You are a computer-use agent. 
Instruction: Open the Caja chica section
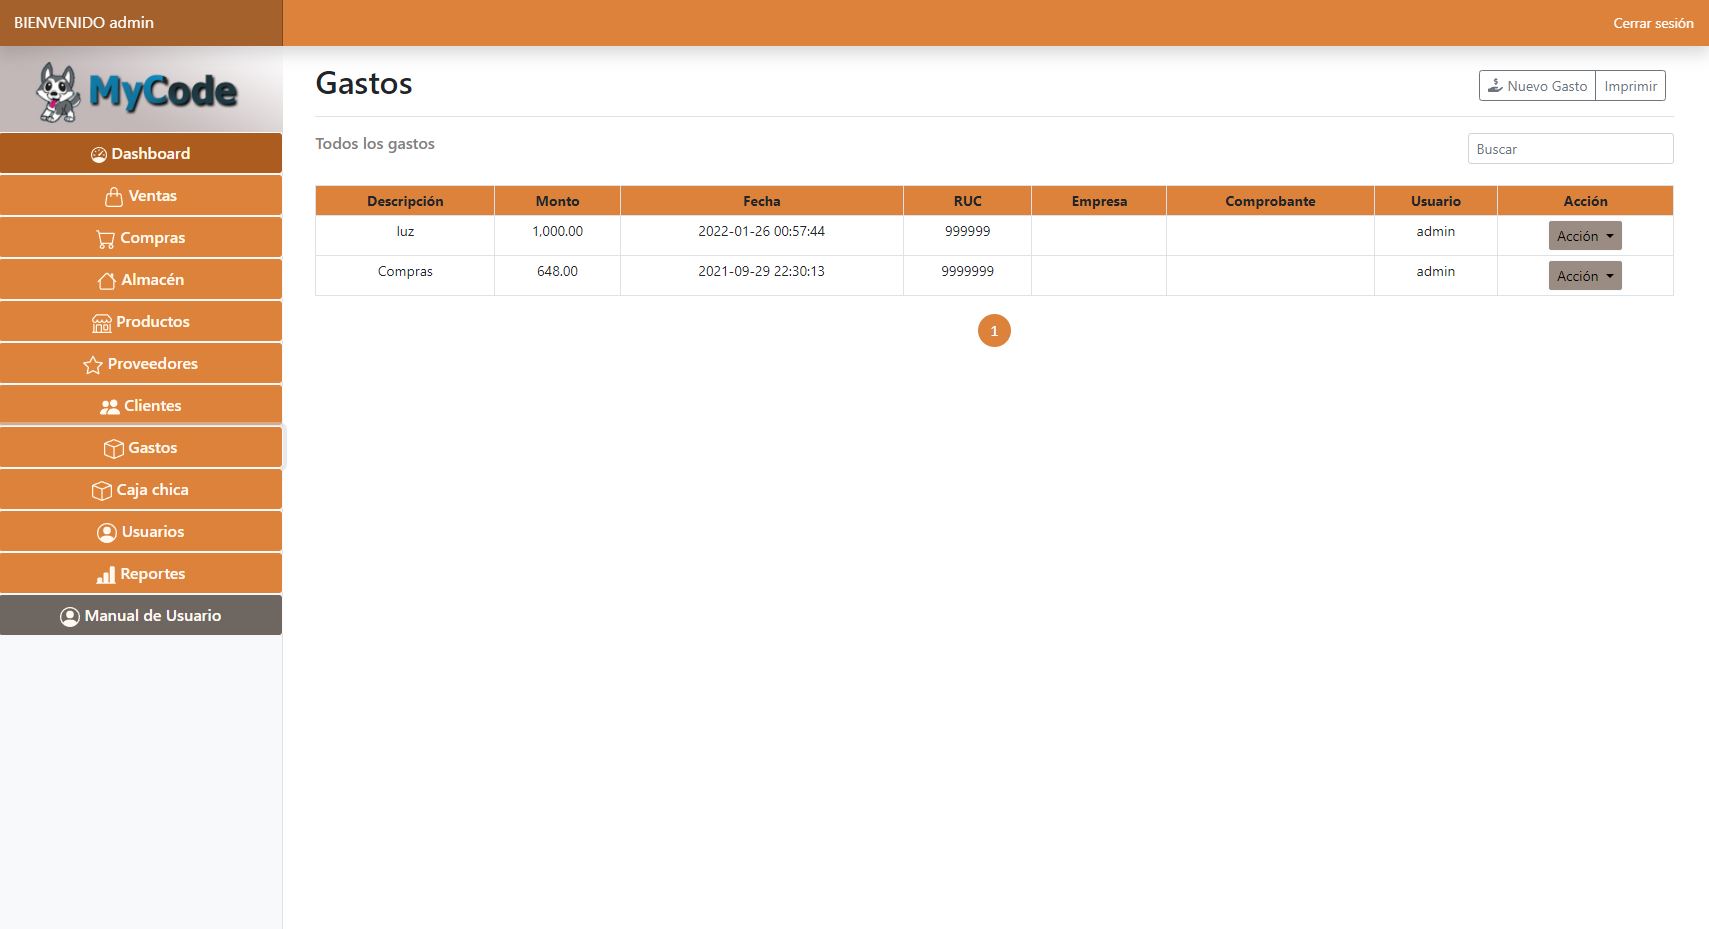tap(141, 490)
